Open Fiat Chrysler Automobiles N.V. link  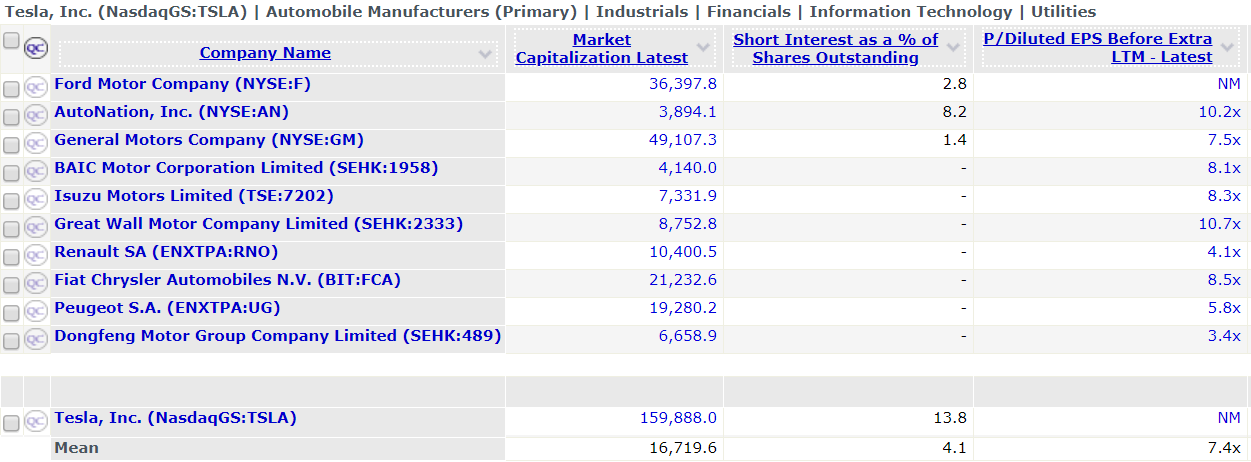(227, 280)
